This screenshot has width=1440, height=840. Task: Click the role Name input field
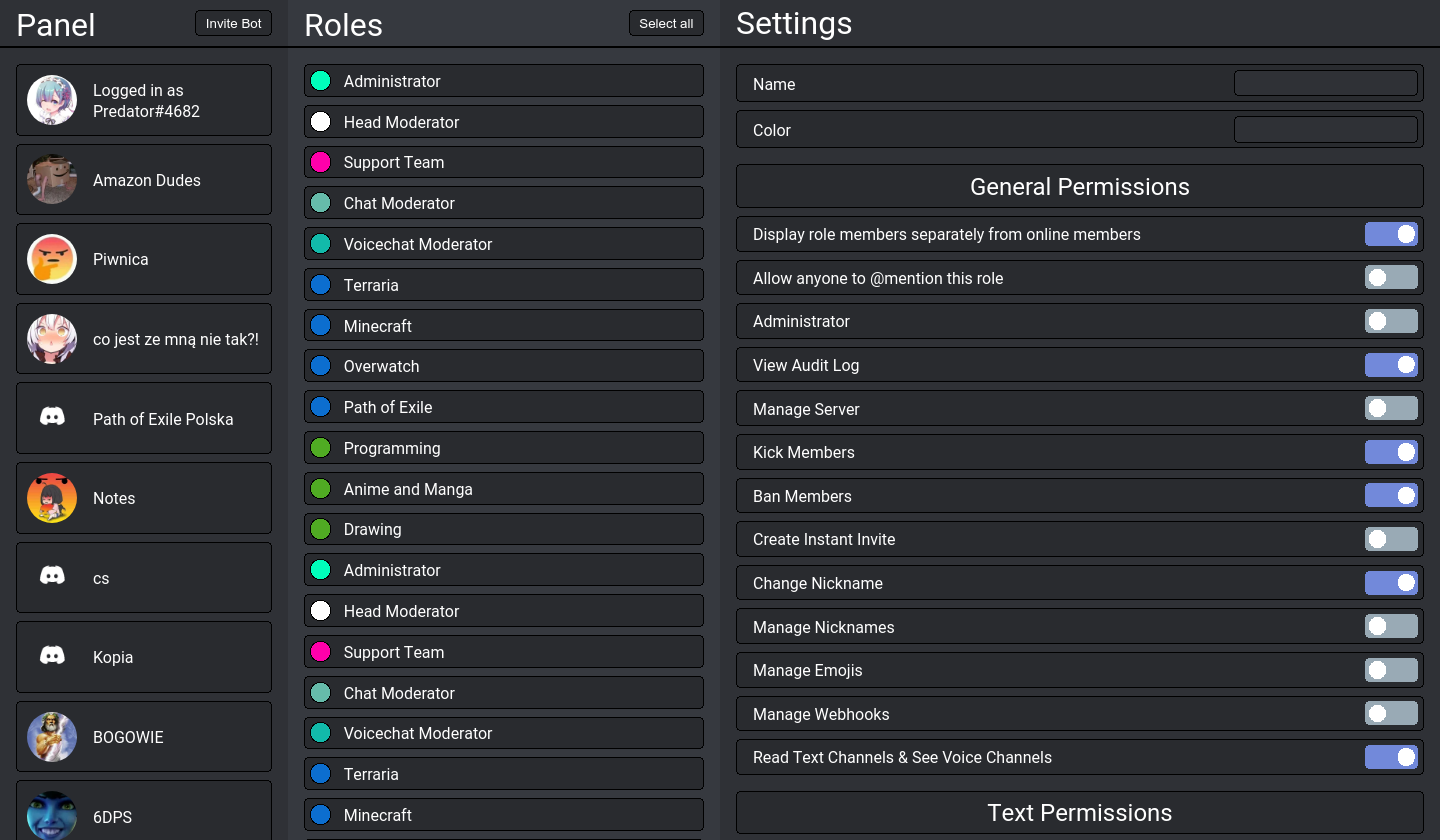click(1325, 84)
